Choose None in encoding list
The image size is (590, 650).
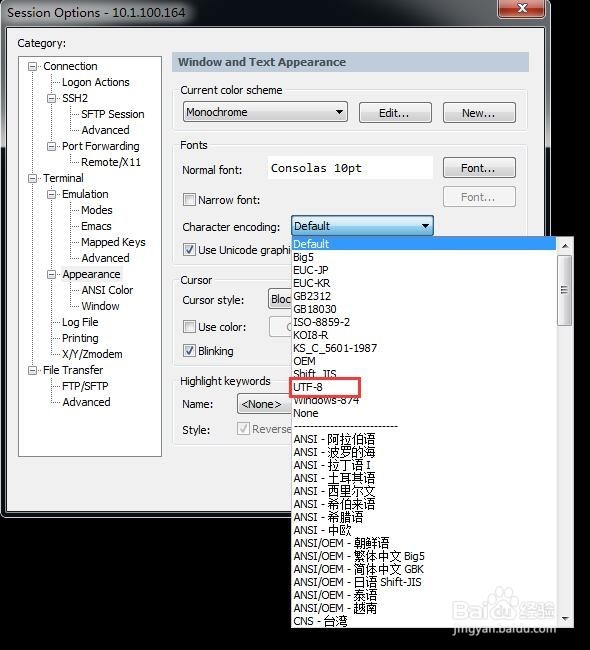[424, 413]
